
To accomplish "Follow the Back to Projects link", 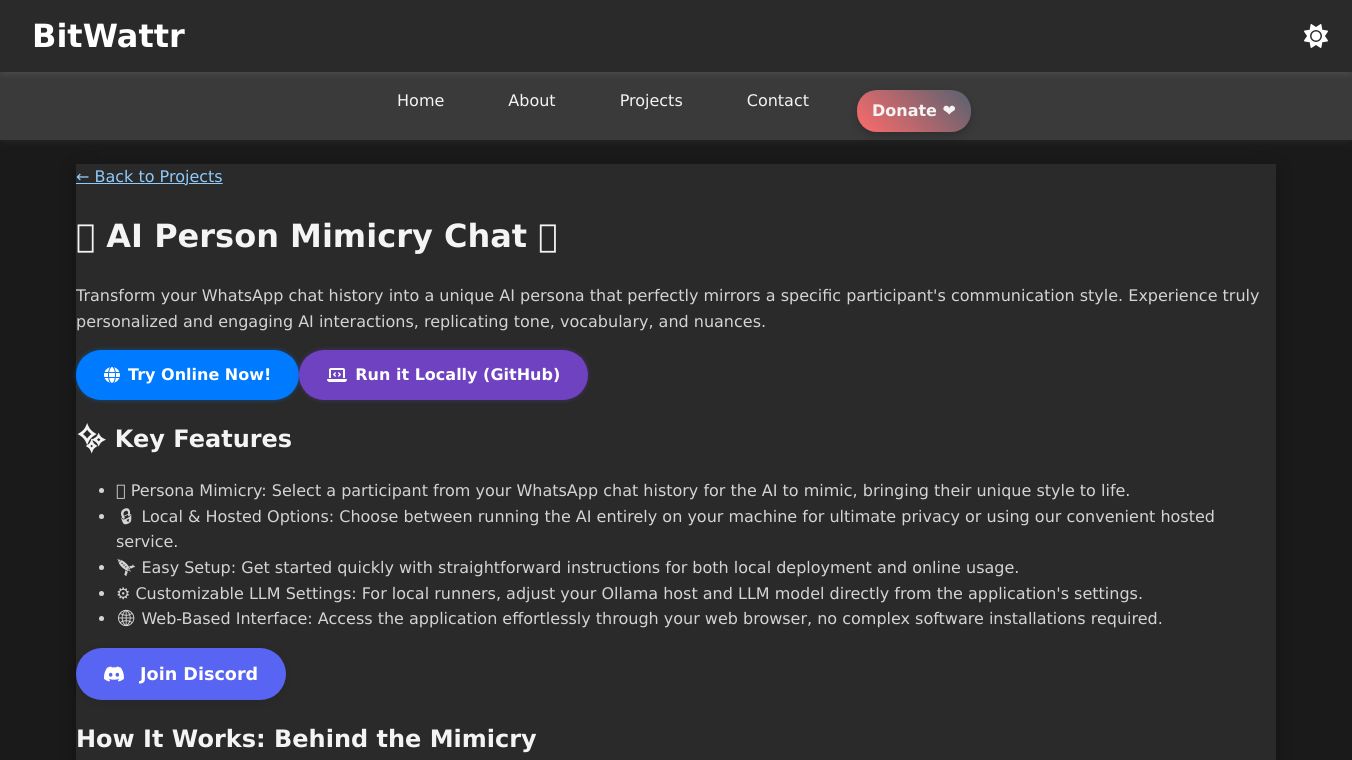I will click(x=149, y=176).
